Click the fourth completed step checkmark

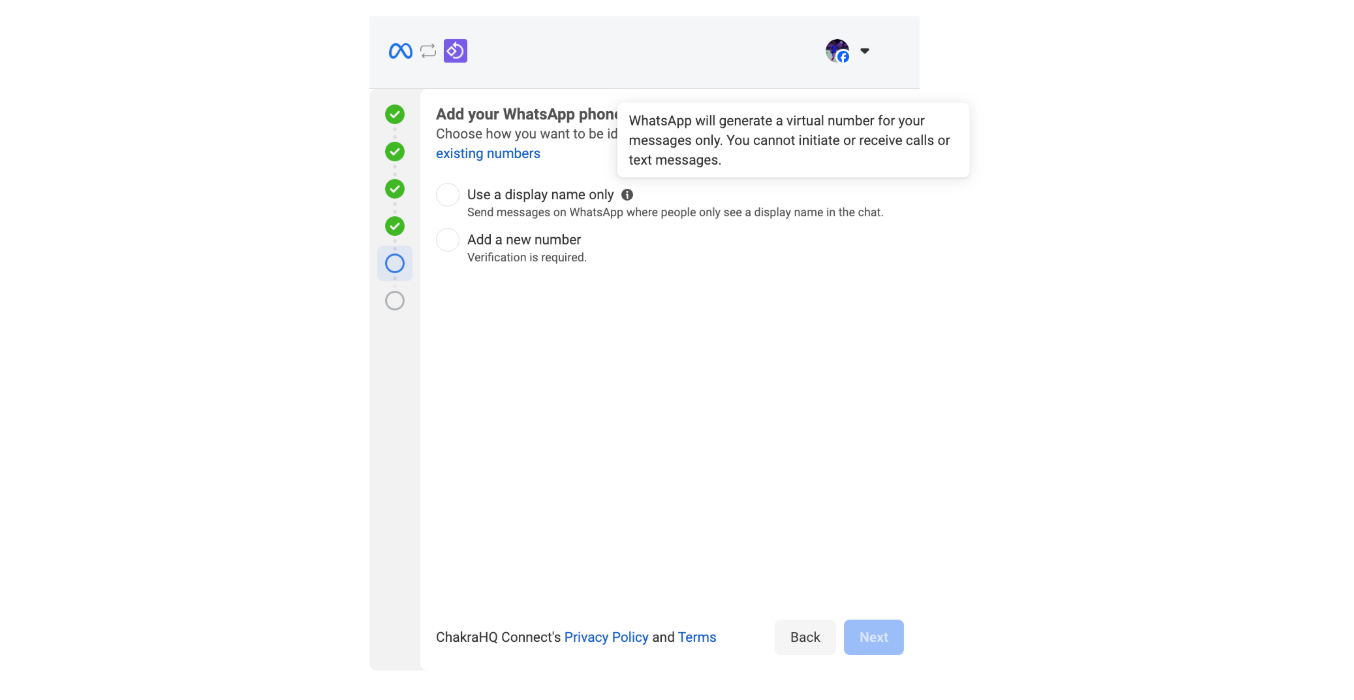tap(395, 226)
